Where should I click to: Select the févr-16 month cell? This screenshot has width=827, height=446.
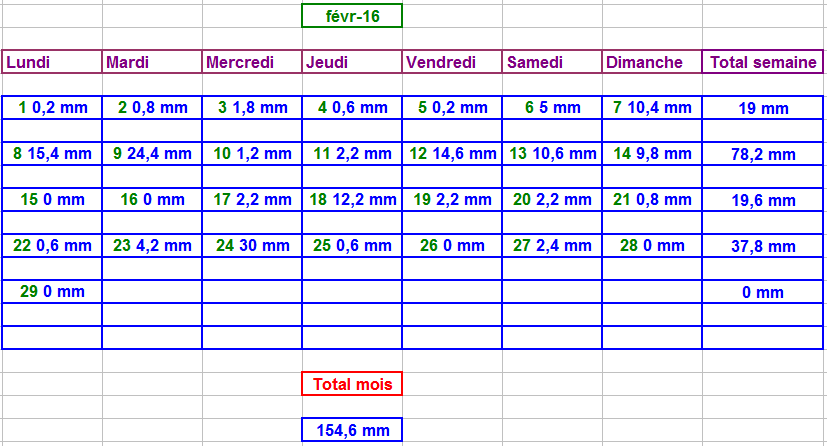(352, 16)
